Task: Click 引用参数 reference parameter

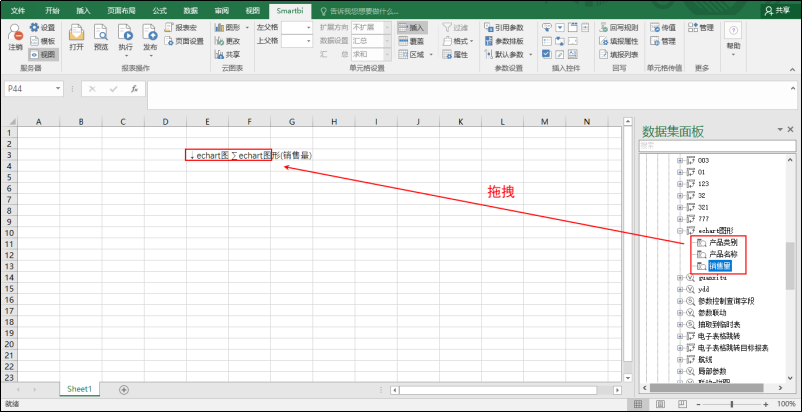Action: (504, 28)
